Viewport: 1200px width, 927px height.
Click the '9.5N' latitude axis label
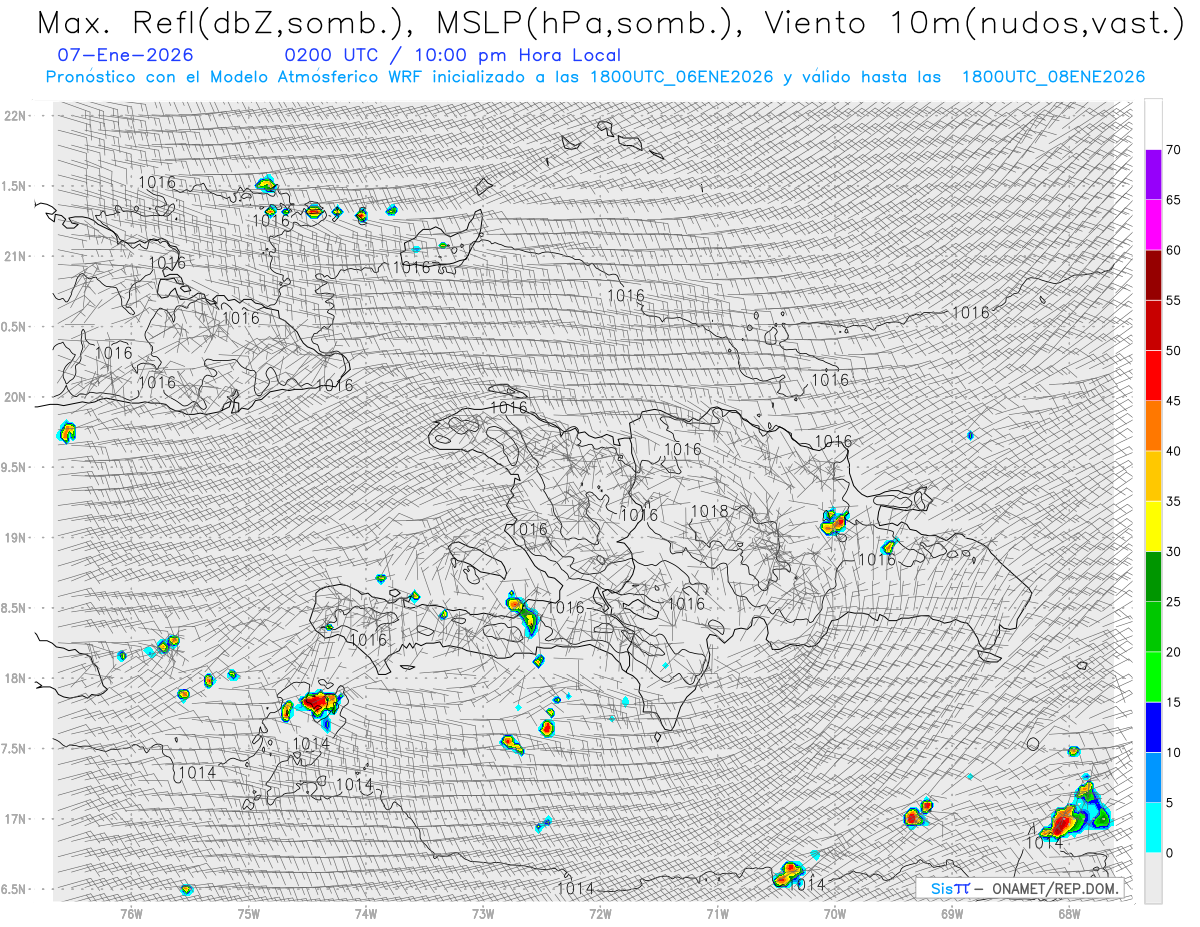pyautogui.click(x=13, y=468)
